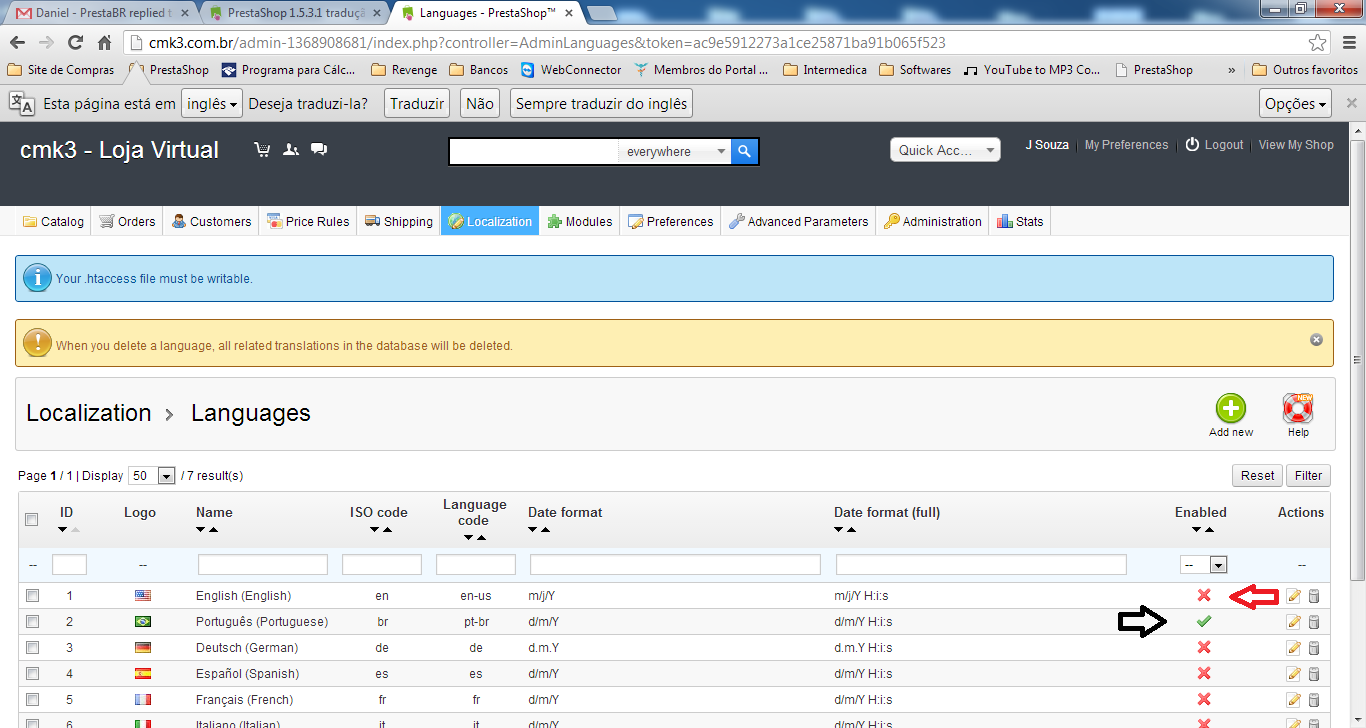The image size is (1366, 728).
Task: Check the select-all checkbox in table header
Action: coord(32,520)
